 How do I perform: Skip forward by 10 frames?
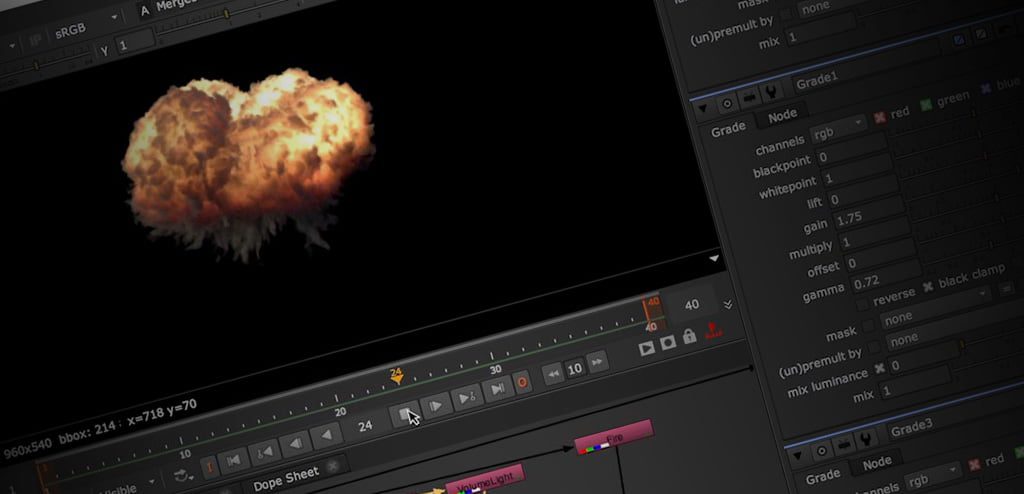pos(596,361)
